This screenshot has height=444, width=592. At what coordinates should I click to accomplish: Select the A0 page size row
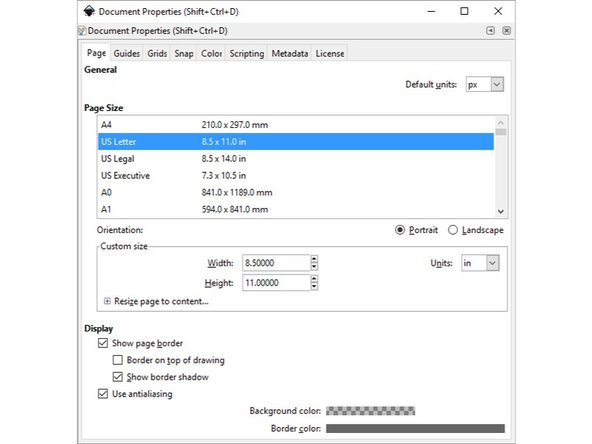296,193
